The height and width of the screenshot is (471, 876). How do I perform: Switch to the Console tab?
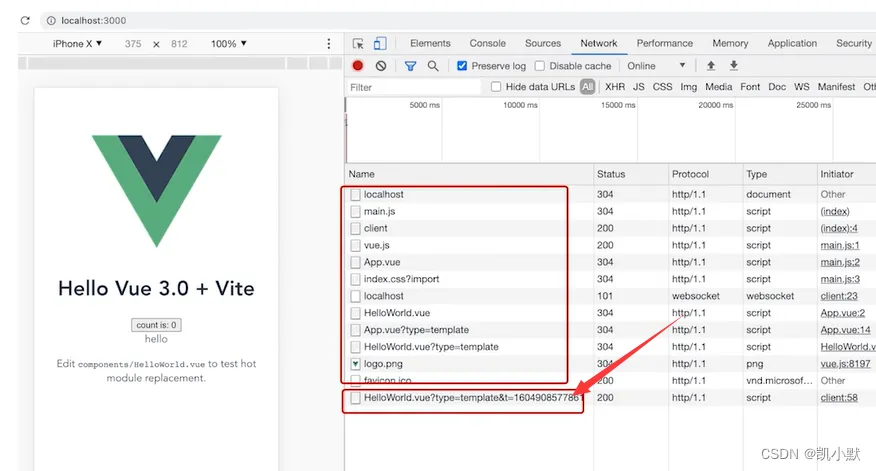[488, 43]
